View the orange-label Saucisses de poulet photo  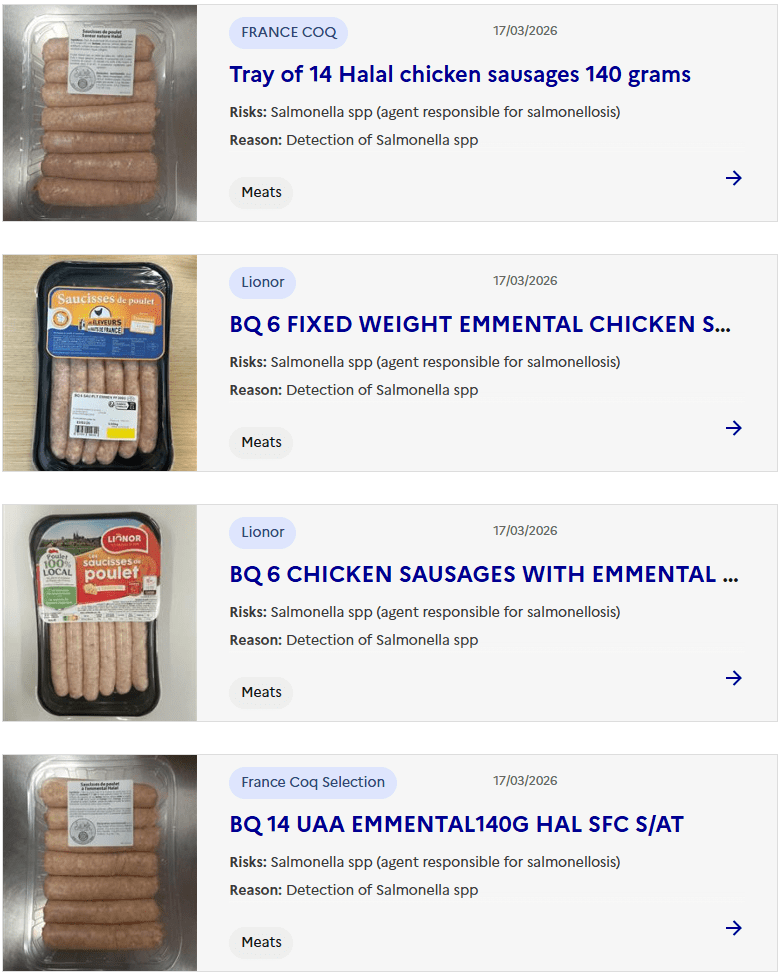coord(100,363)
